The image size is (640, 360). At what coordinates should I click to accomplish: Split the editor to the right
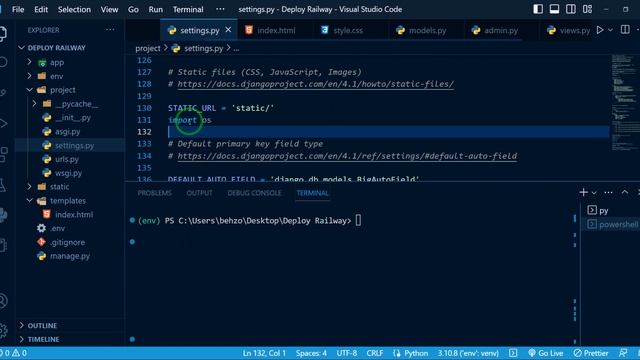(x=625, y=30)
